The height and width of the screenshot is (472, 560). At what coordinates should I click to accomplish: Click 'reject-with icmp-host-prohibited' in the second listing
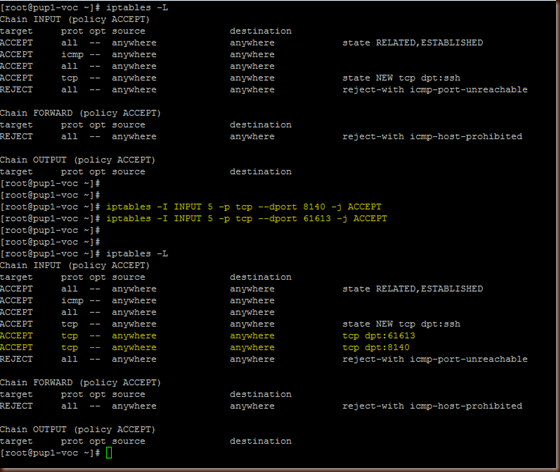pos(432,406)
